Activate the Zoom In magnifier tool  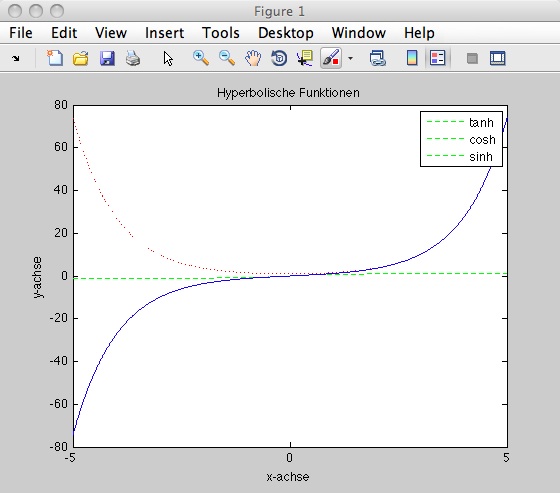pyautogui.click(x=201, y=58)
